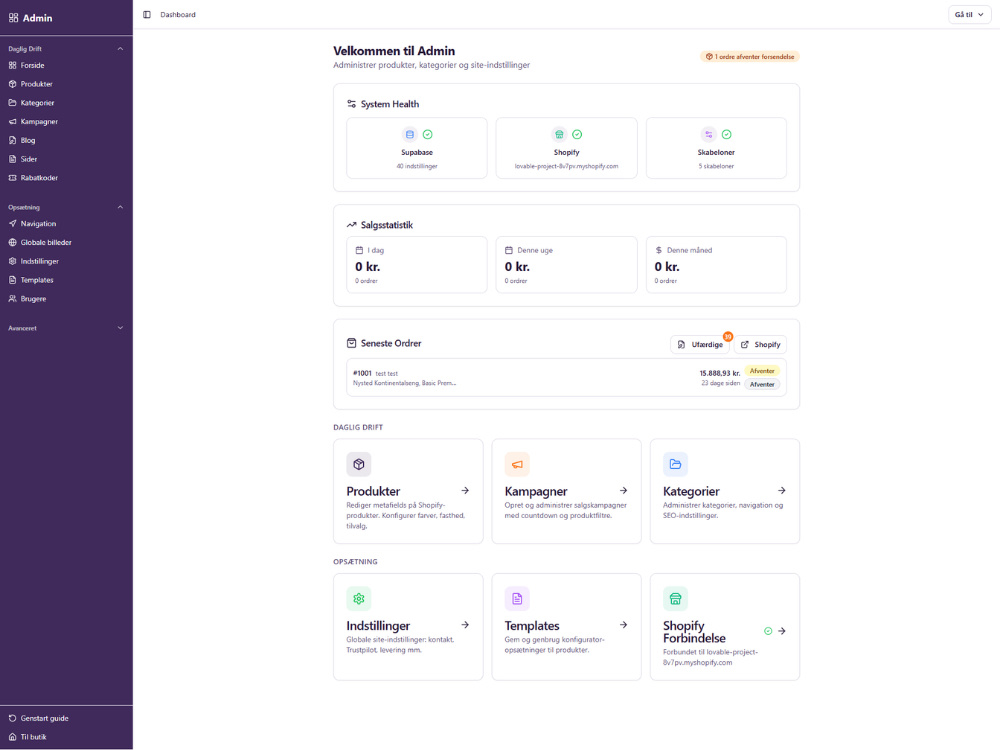This screenshot has height=750, width=1000.
Task: Click the Ufærdige button
Action: (x=700, y=344)
